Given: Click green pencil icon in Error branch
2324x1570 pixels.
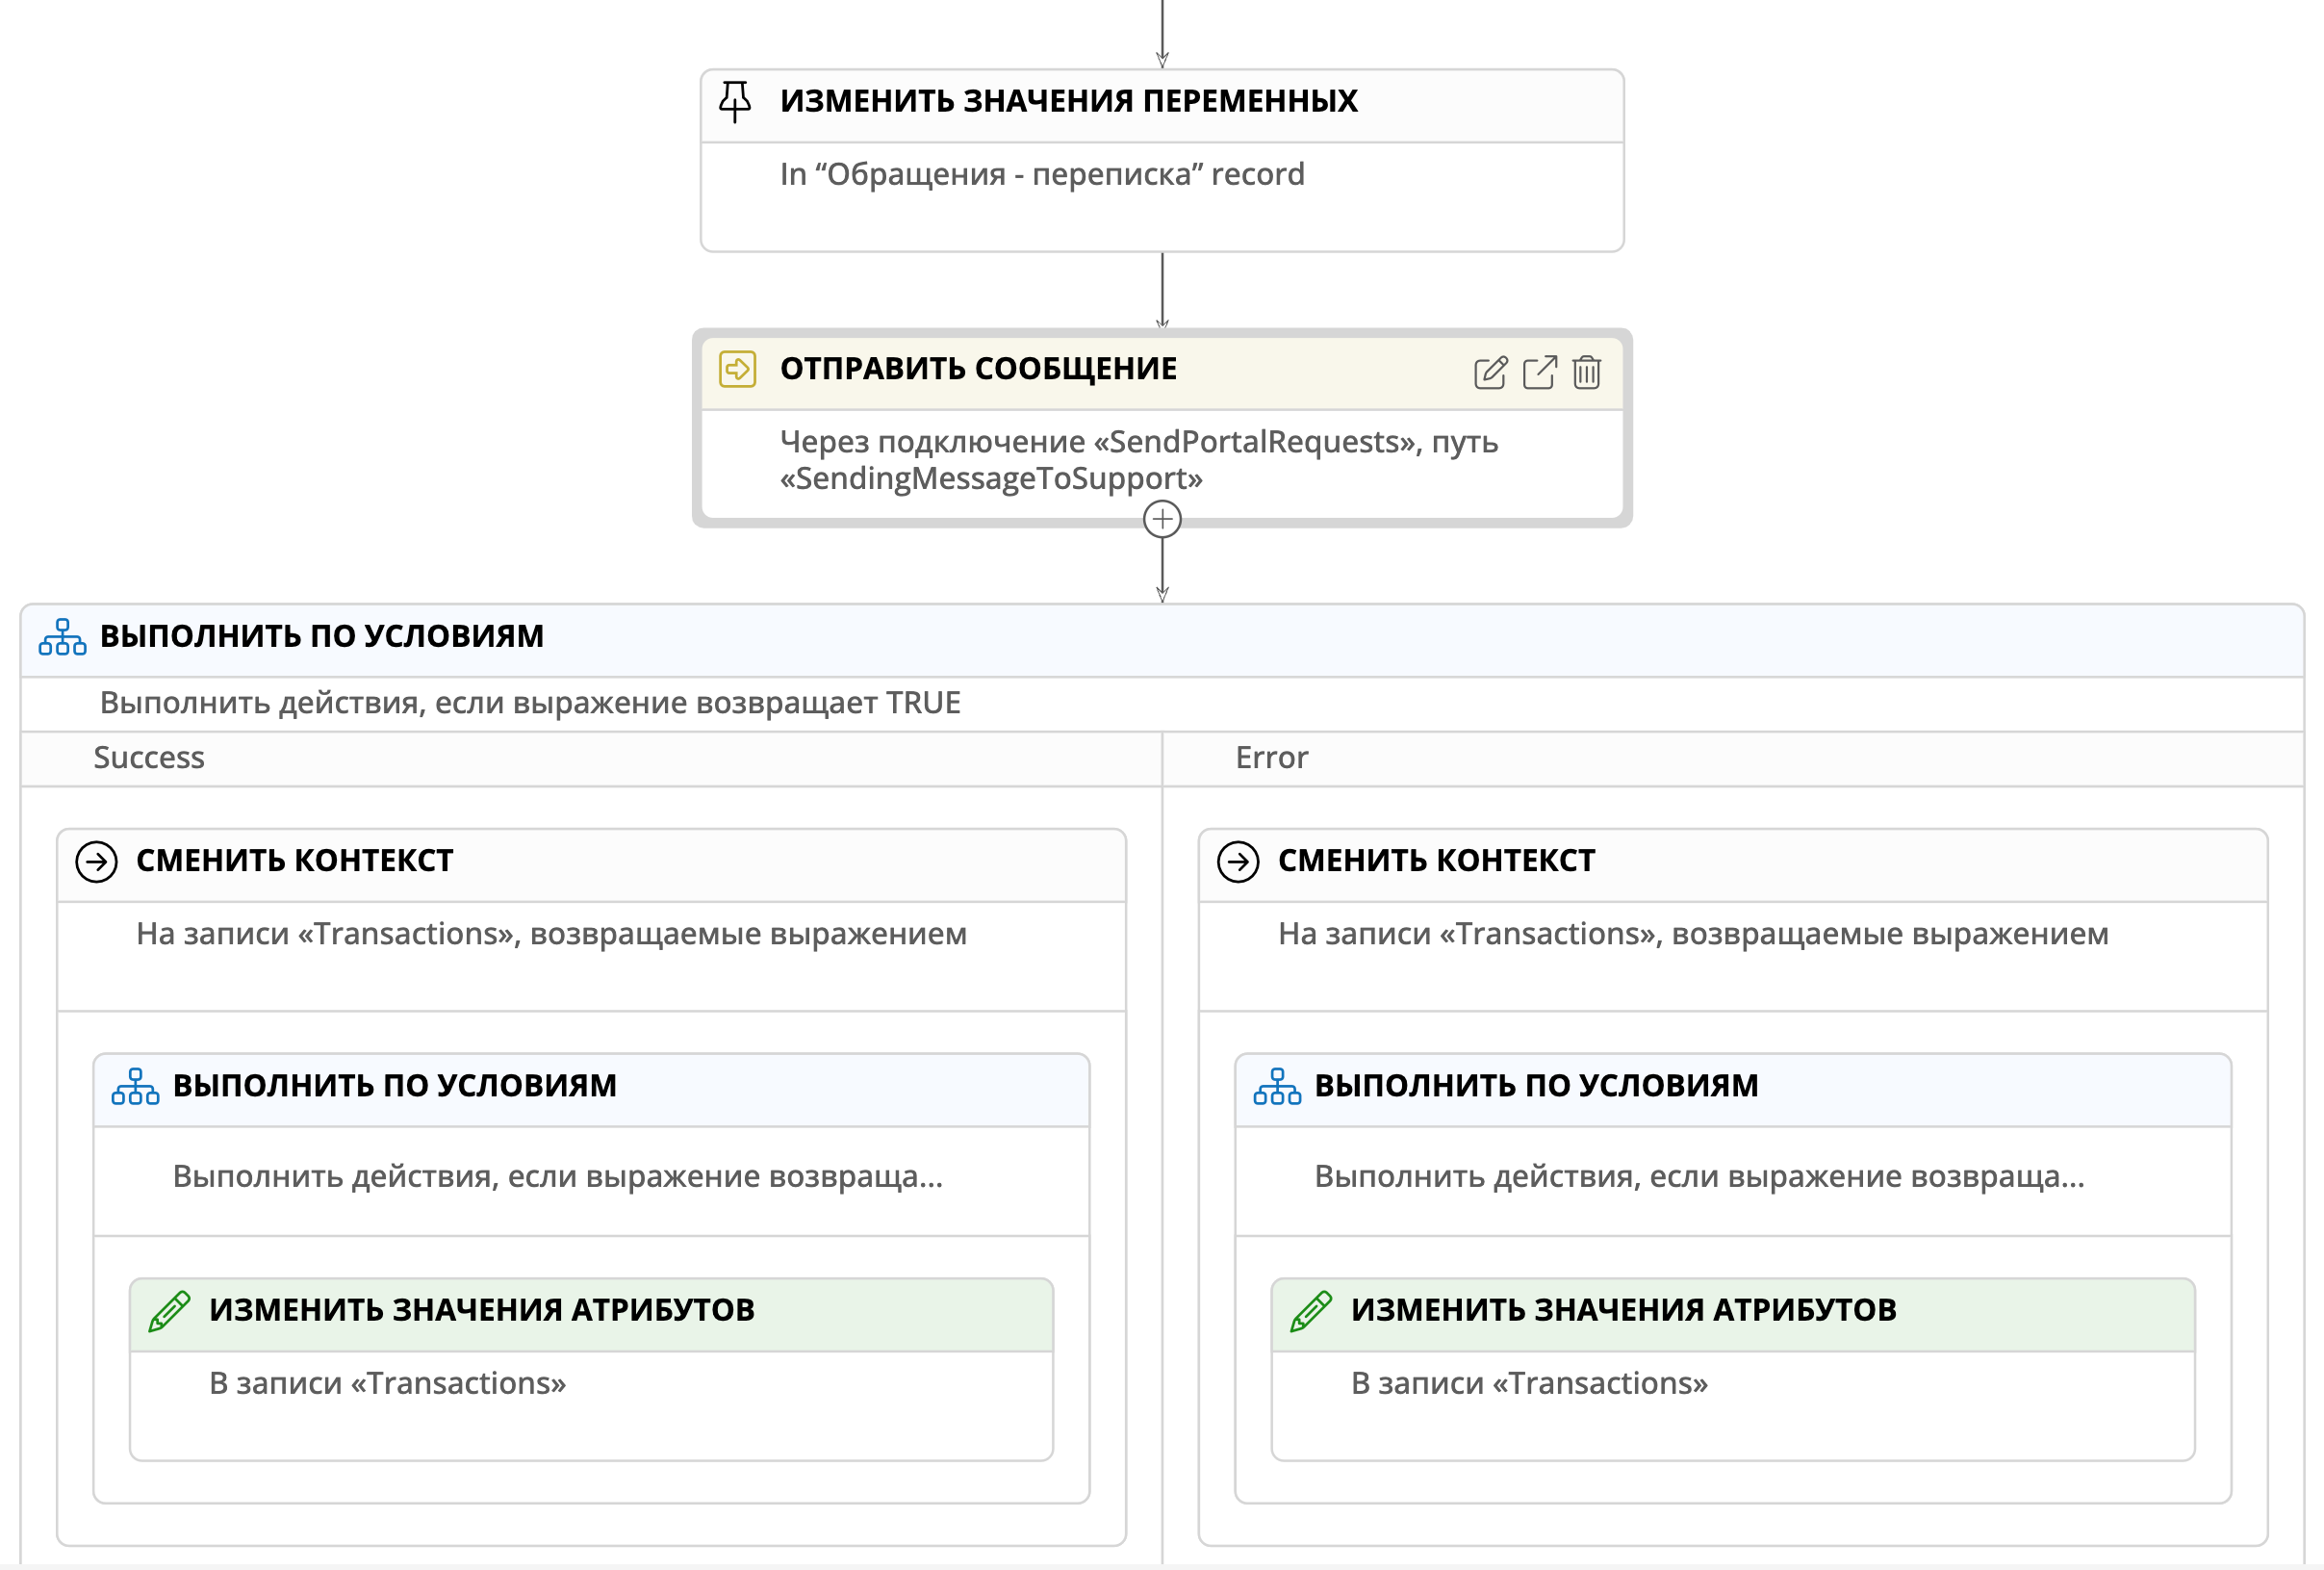Looking at the screenshot, I should pyautogui.click(x=1310, y=1311).
